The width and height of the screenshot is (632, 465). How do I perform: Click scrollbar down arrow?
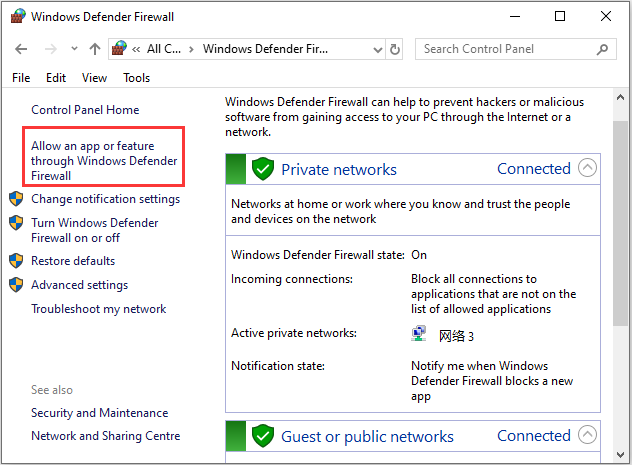(620, 455)
